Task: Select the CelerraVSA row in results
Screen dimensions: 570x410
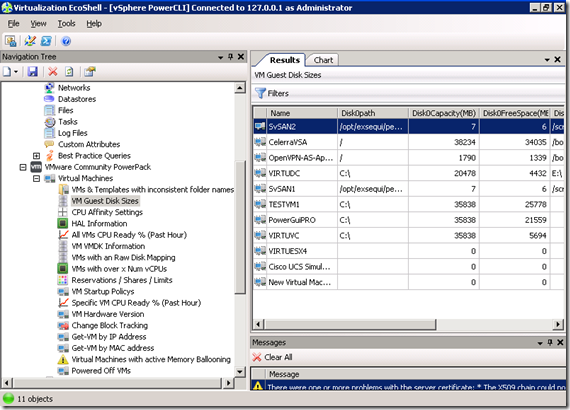Action: coord(409,142)
